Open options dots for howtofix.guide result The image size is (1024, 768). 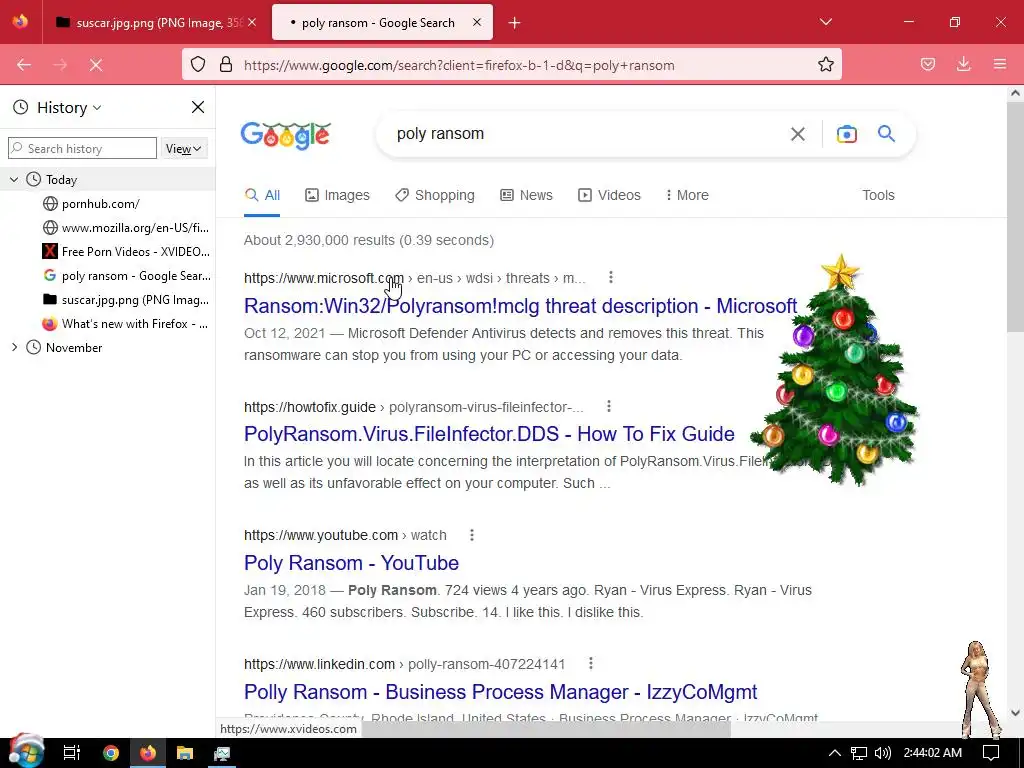tap(609, 406)
